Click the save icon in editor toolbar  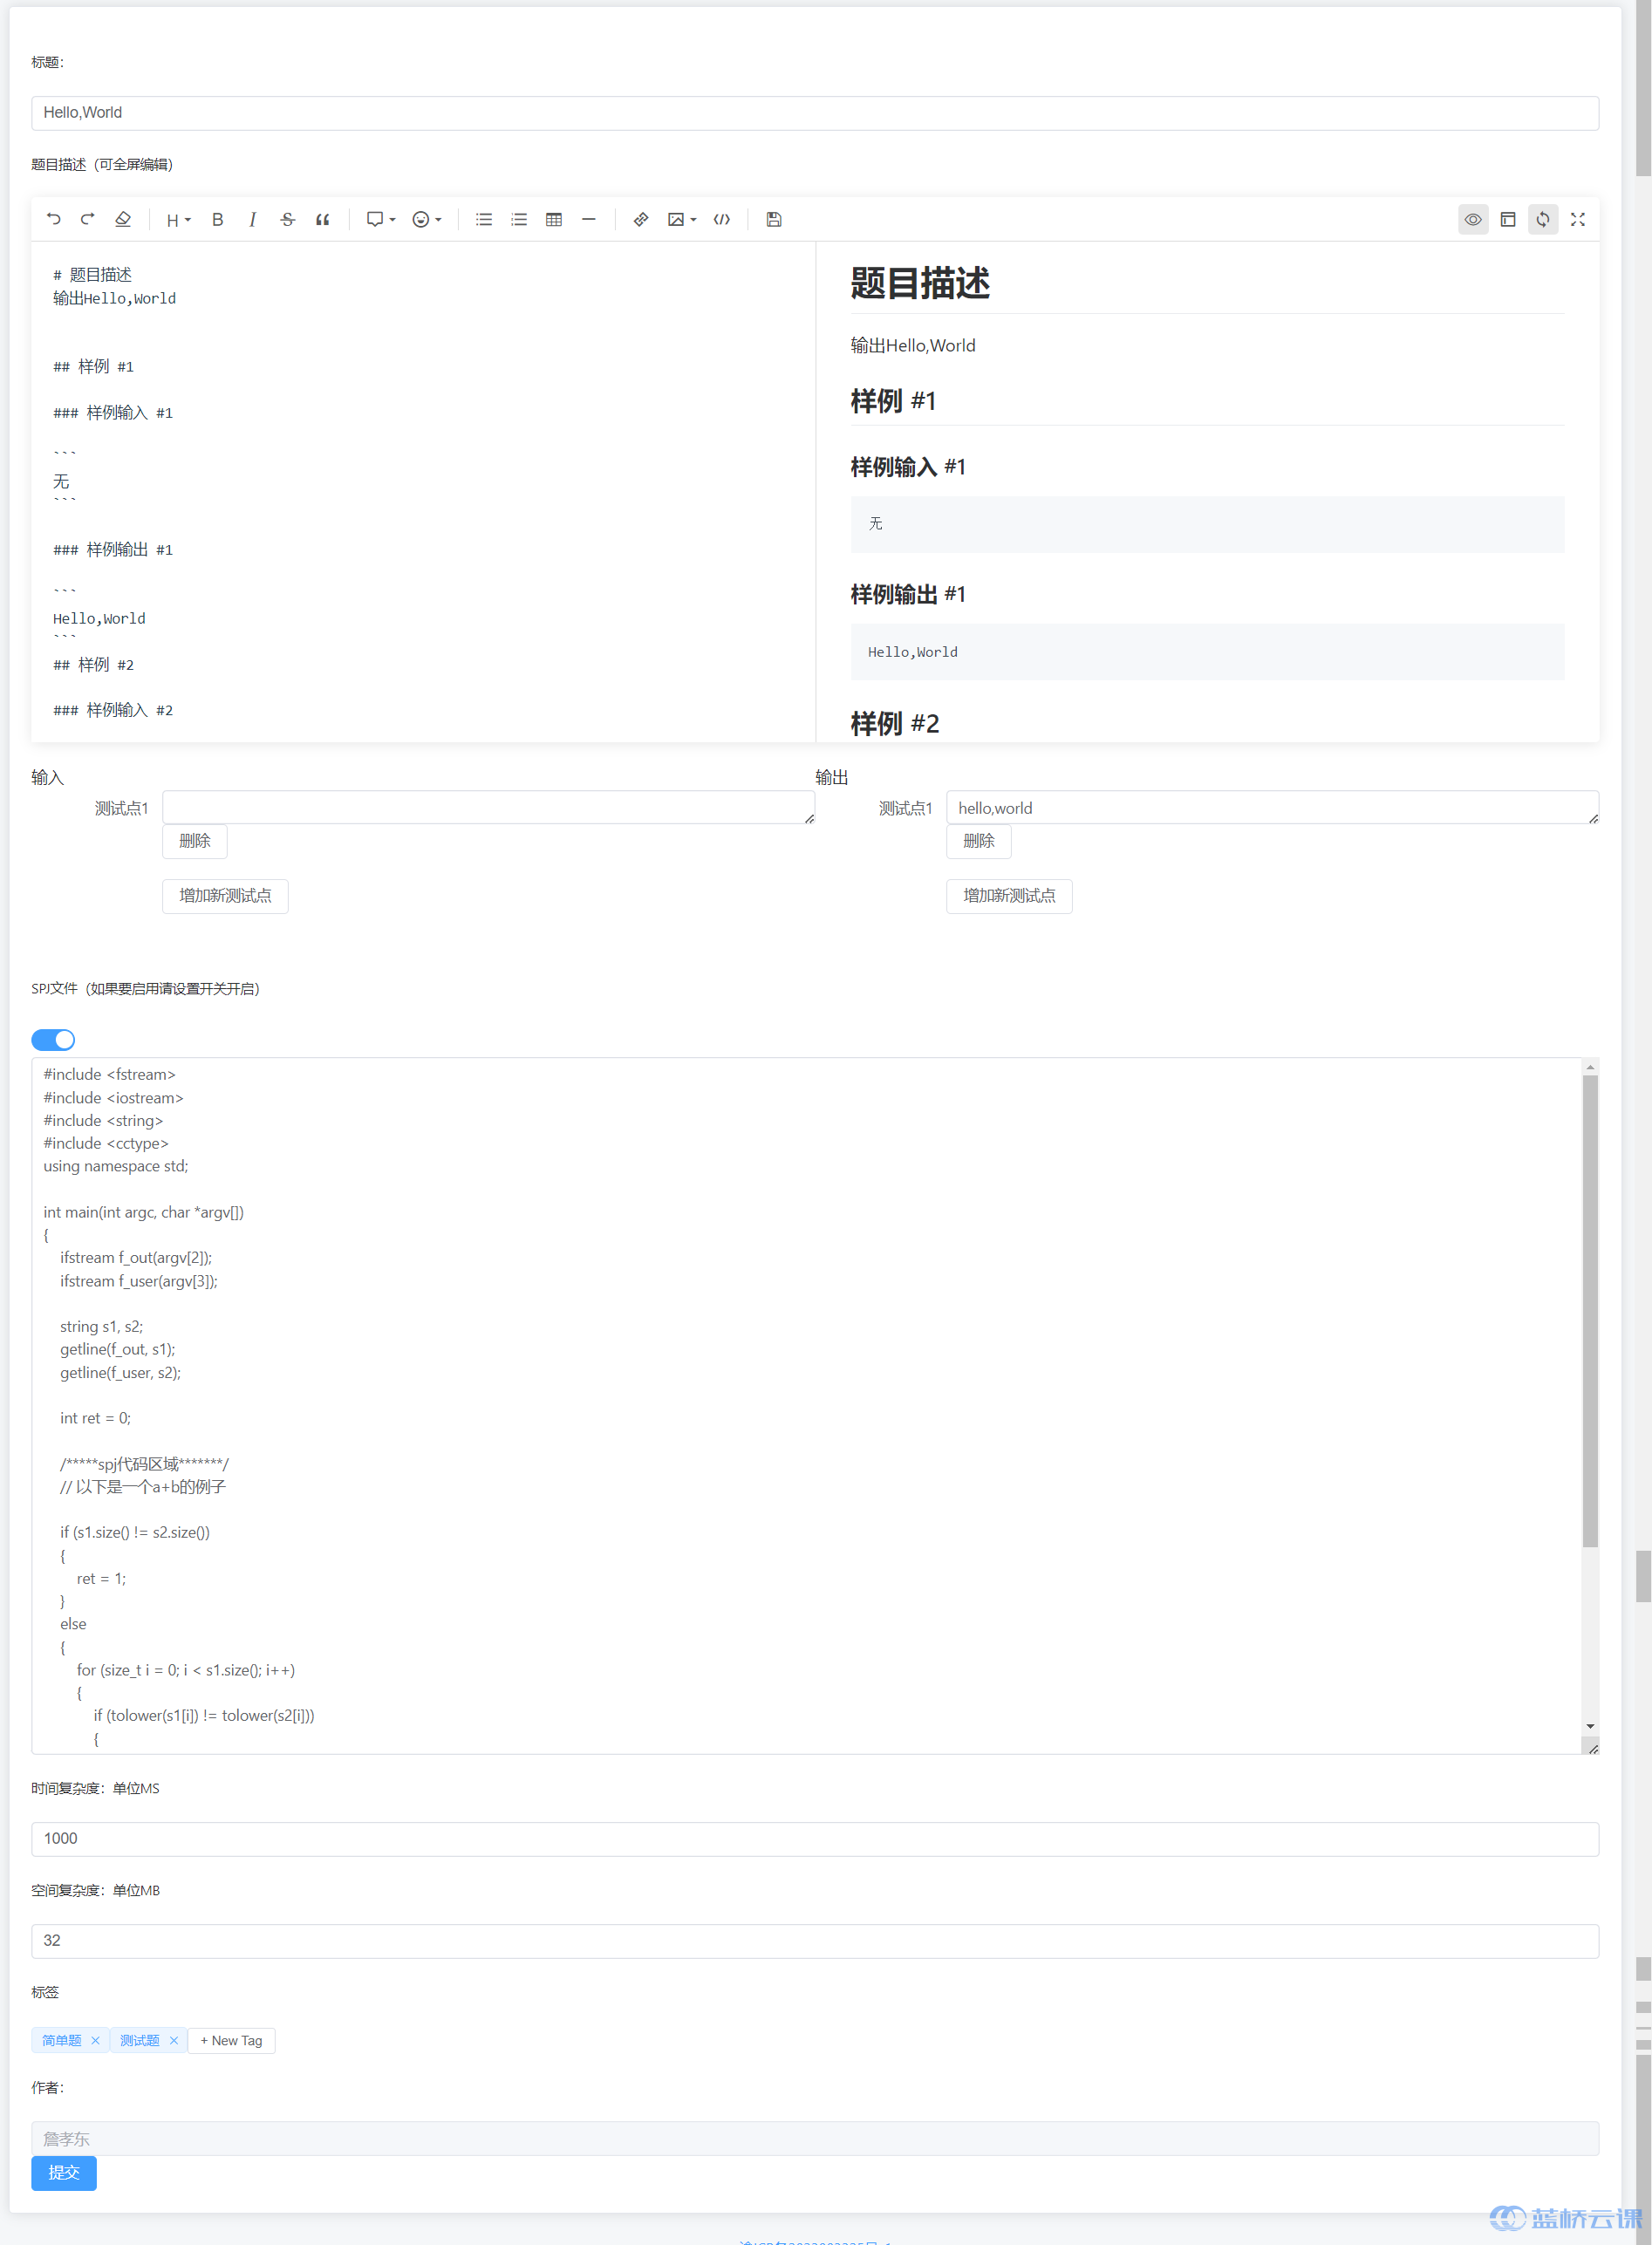tap(773, 219)
